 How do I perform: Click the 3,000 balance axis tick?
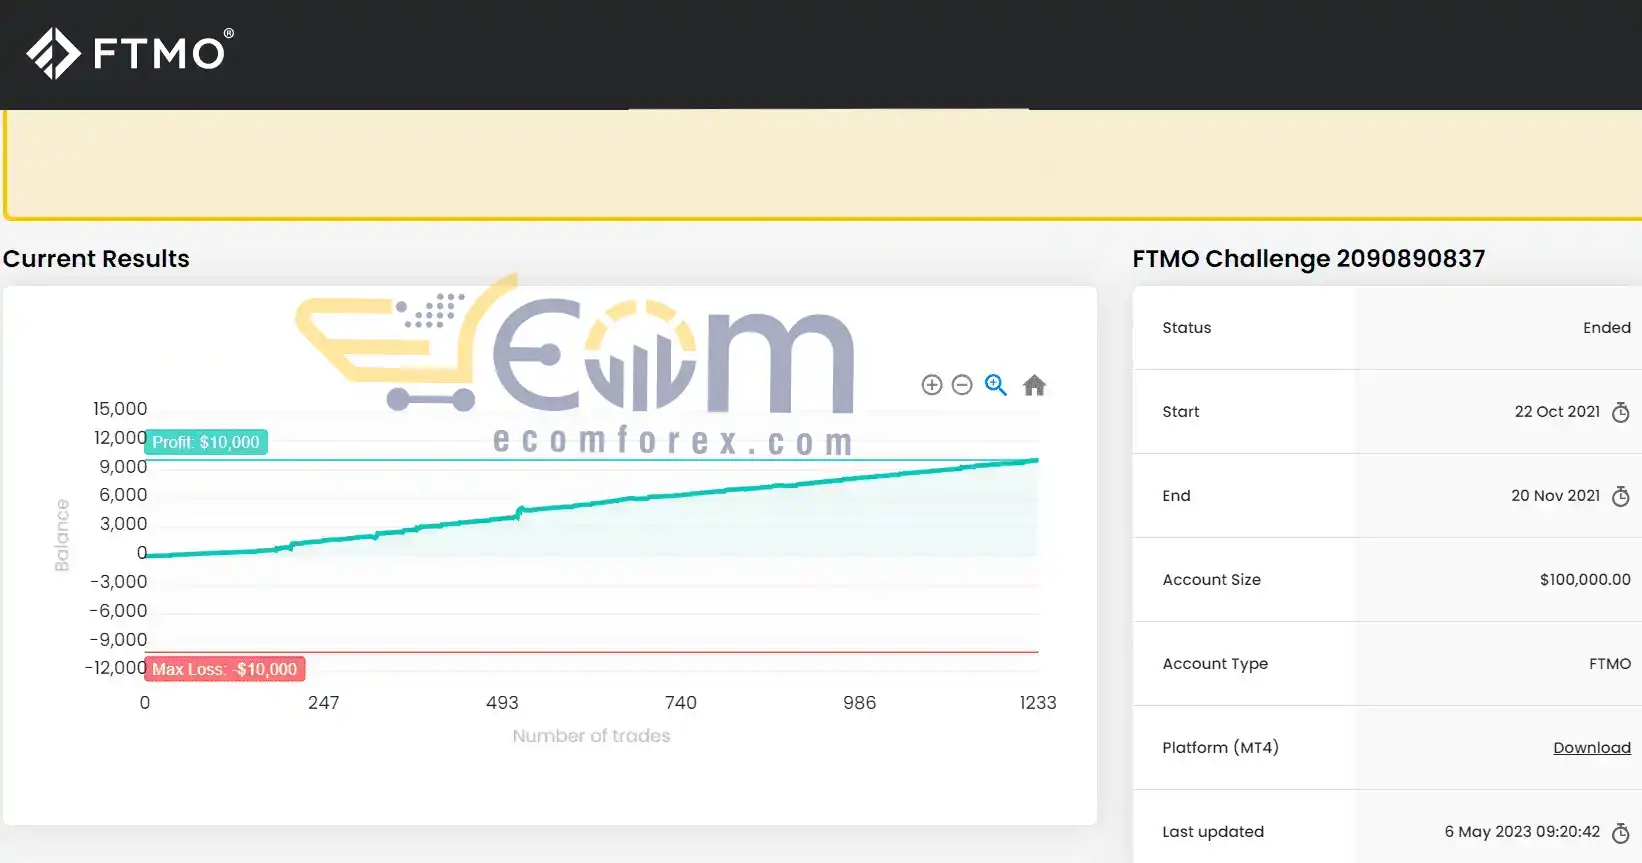tap(123, 524)
